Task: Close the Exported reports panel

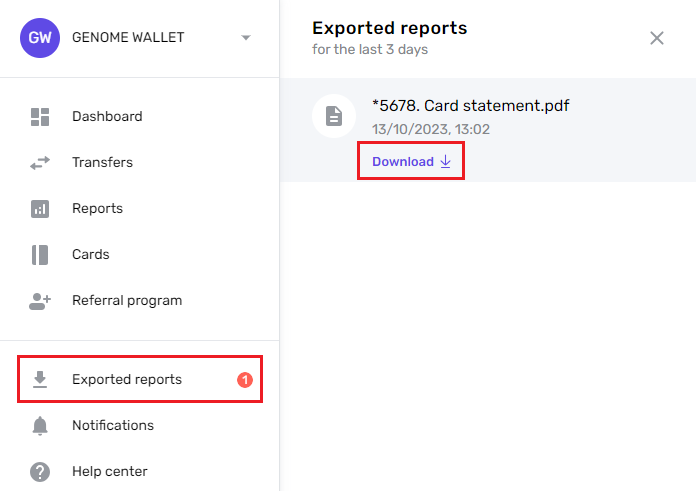Action: (x=657, y=38)
